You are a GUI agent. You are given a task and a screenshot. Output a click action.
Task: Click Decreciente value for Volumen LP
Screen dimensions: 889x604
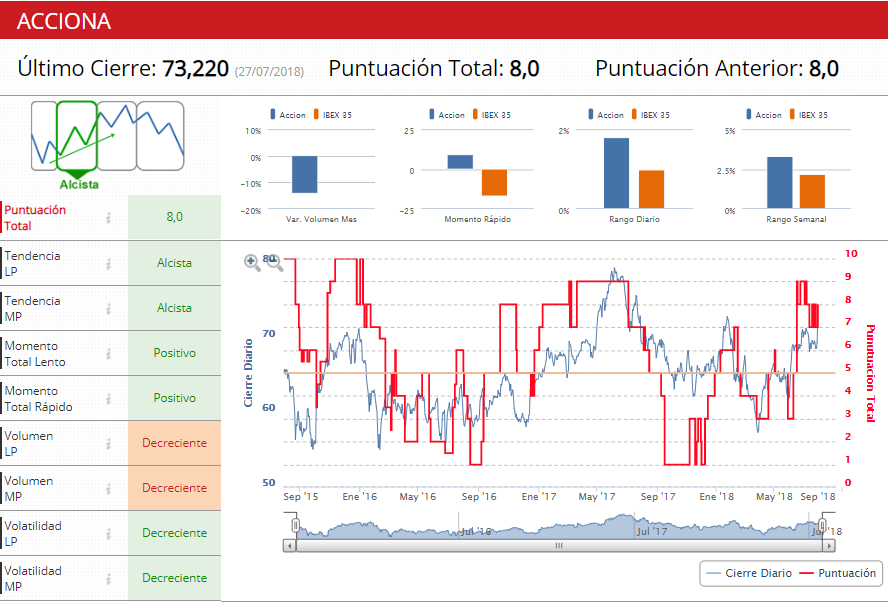pyautogui.click(x=175, y=443)
